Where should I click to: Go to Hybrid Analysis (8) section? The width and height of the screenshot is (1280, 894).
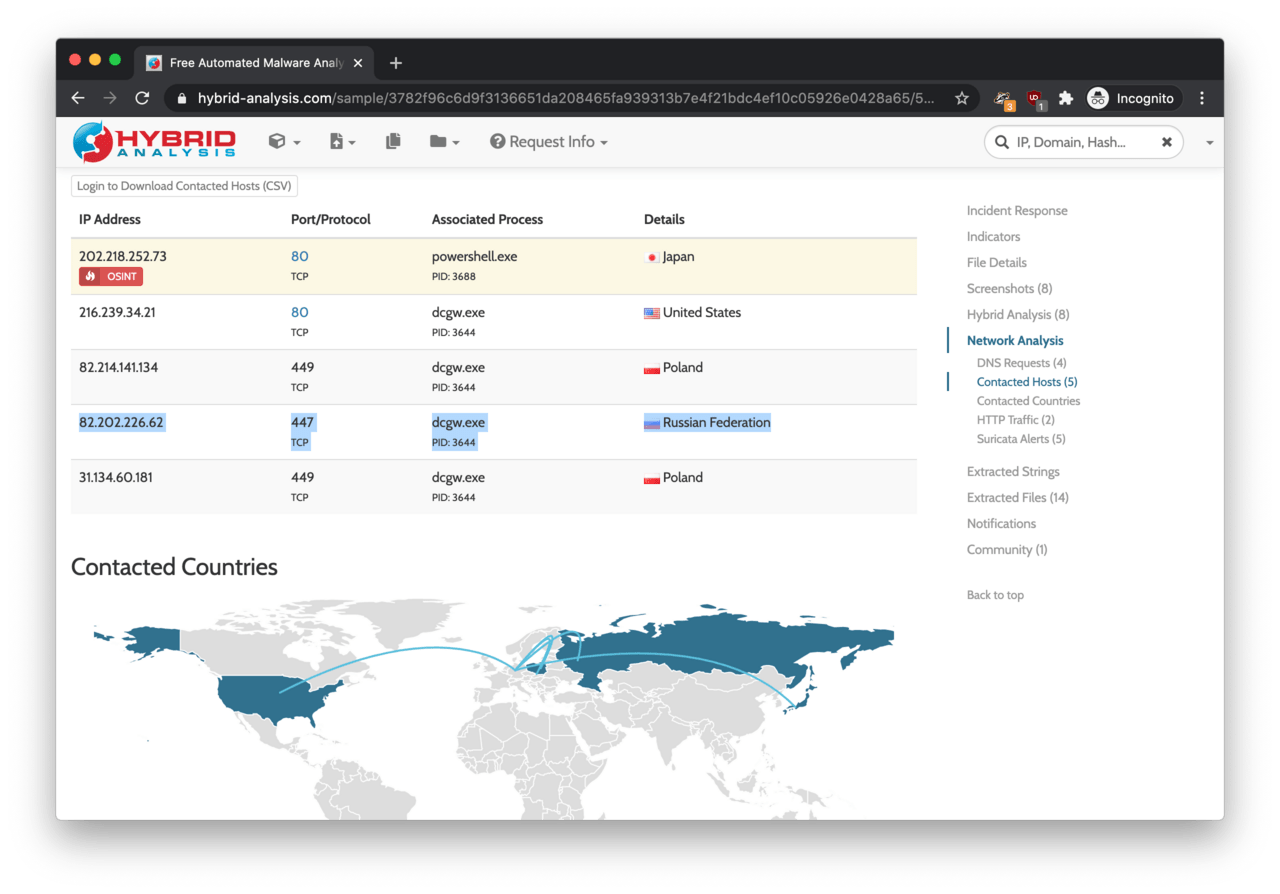[x=1018, y=315]
